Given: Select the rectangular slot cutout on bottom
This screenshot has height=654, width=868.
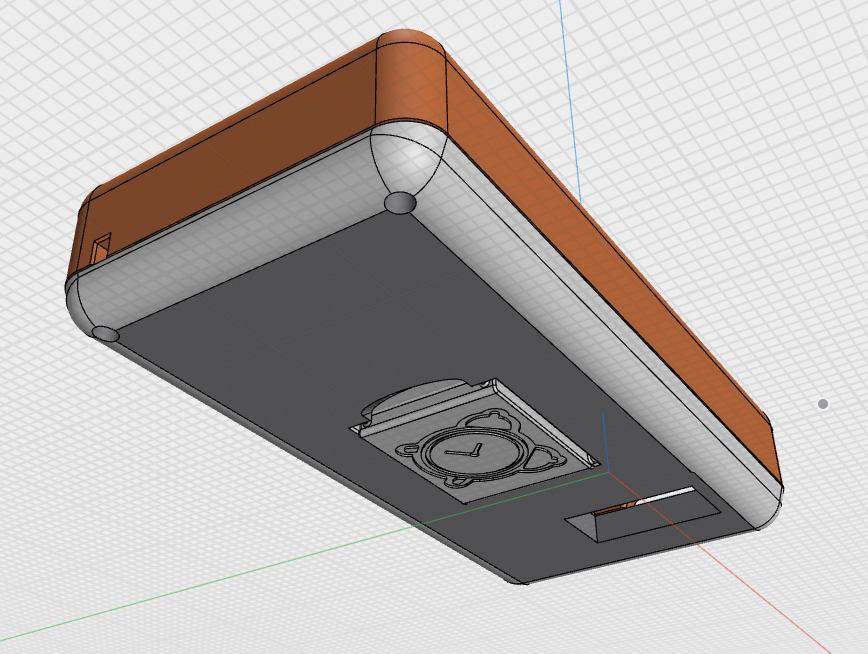Looking at the screenshot, I should point(642,515).
